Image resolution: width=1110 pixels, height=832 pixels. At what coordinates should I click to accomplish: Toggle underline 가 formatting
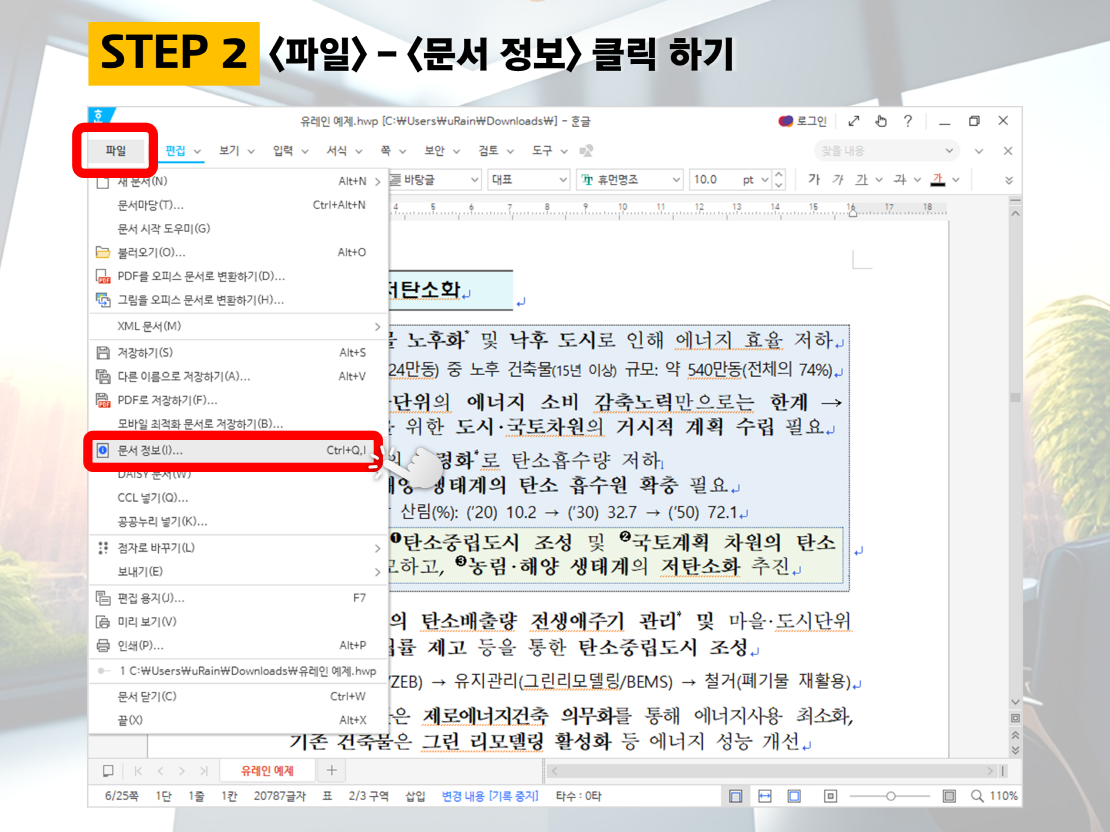861,180
